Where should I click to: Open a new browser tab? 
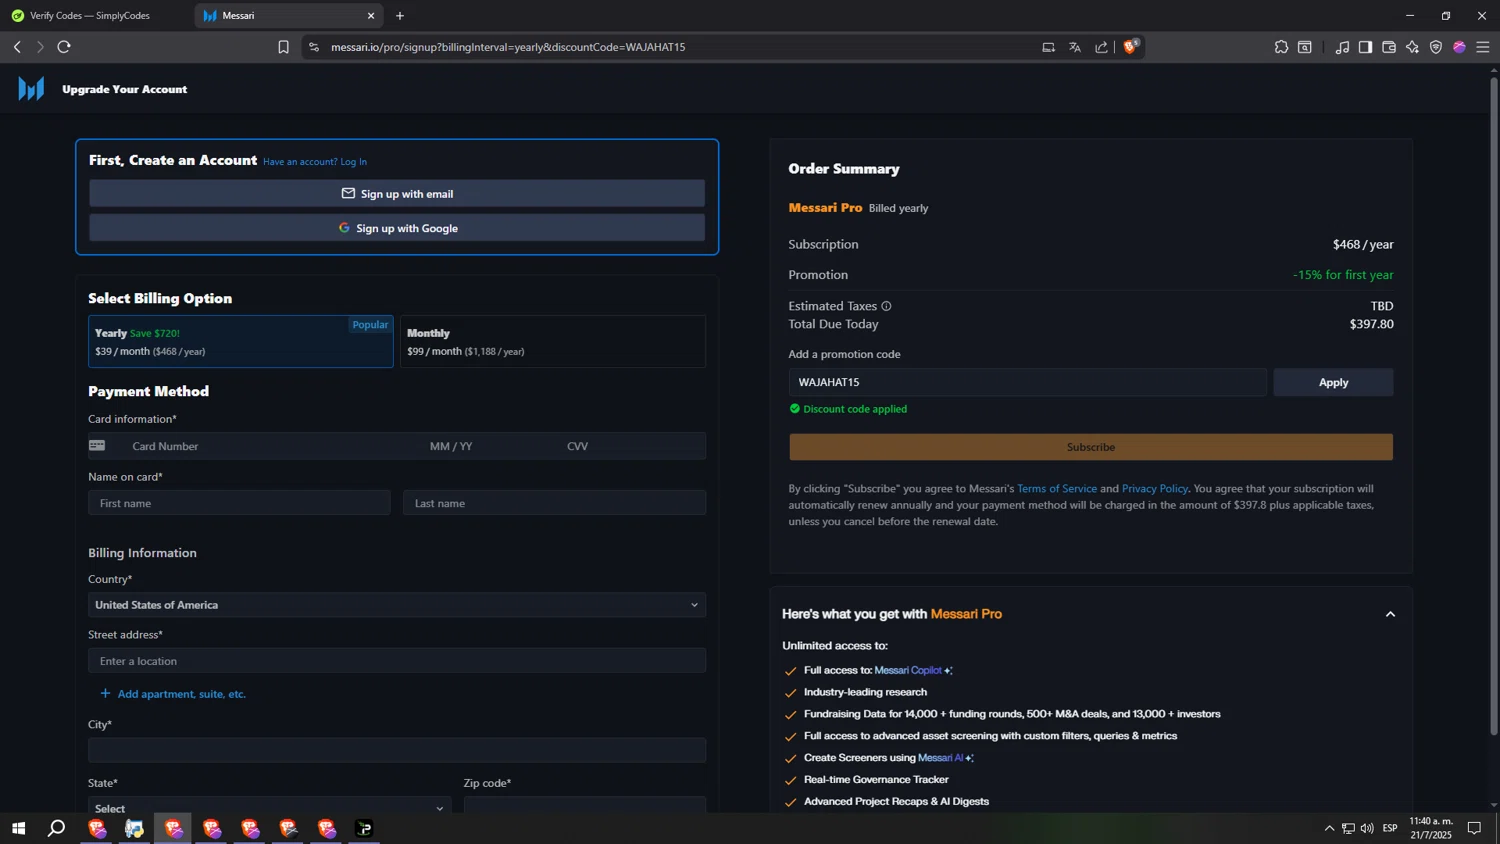pyautogui.click(x=400, y=16)
